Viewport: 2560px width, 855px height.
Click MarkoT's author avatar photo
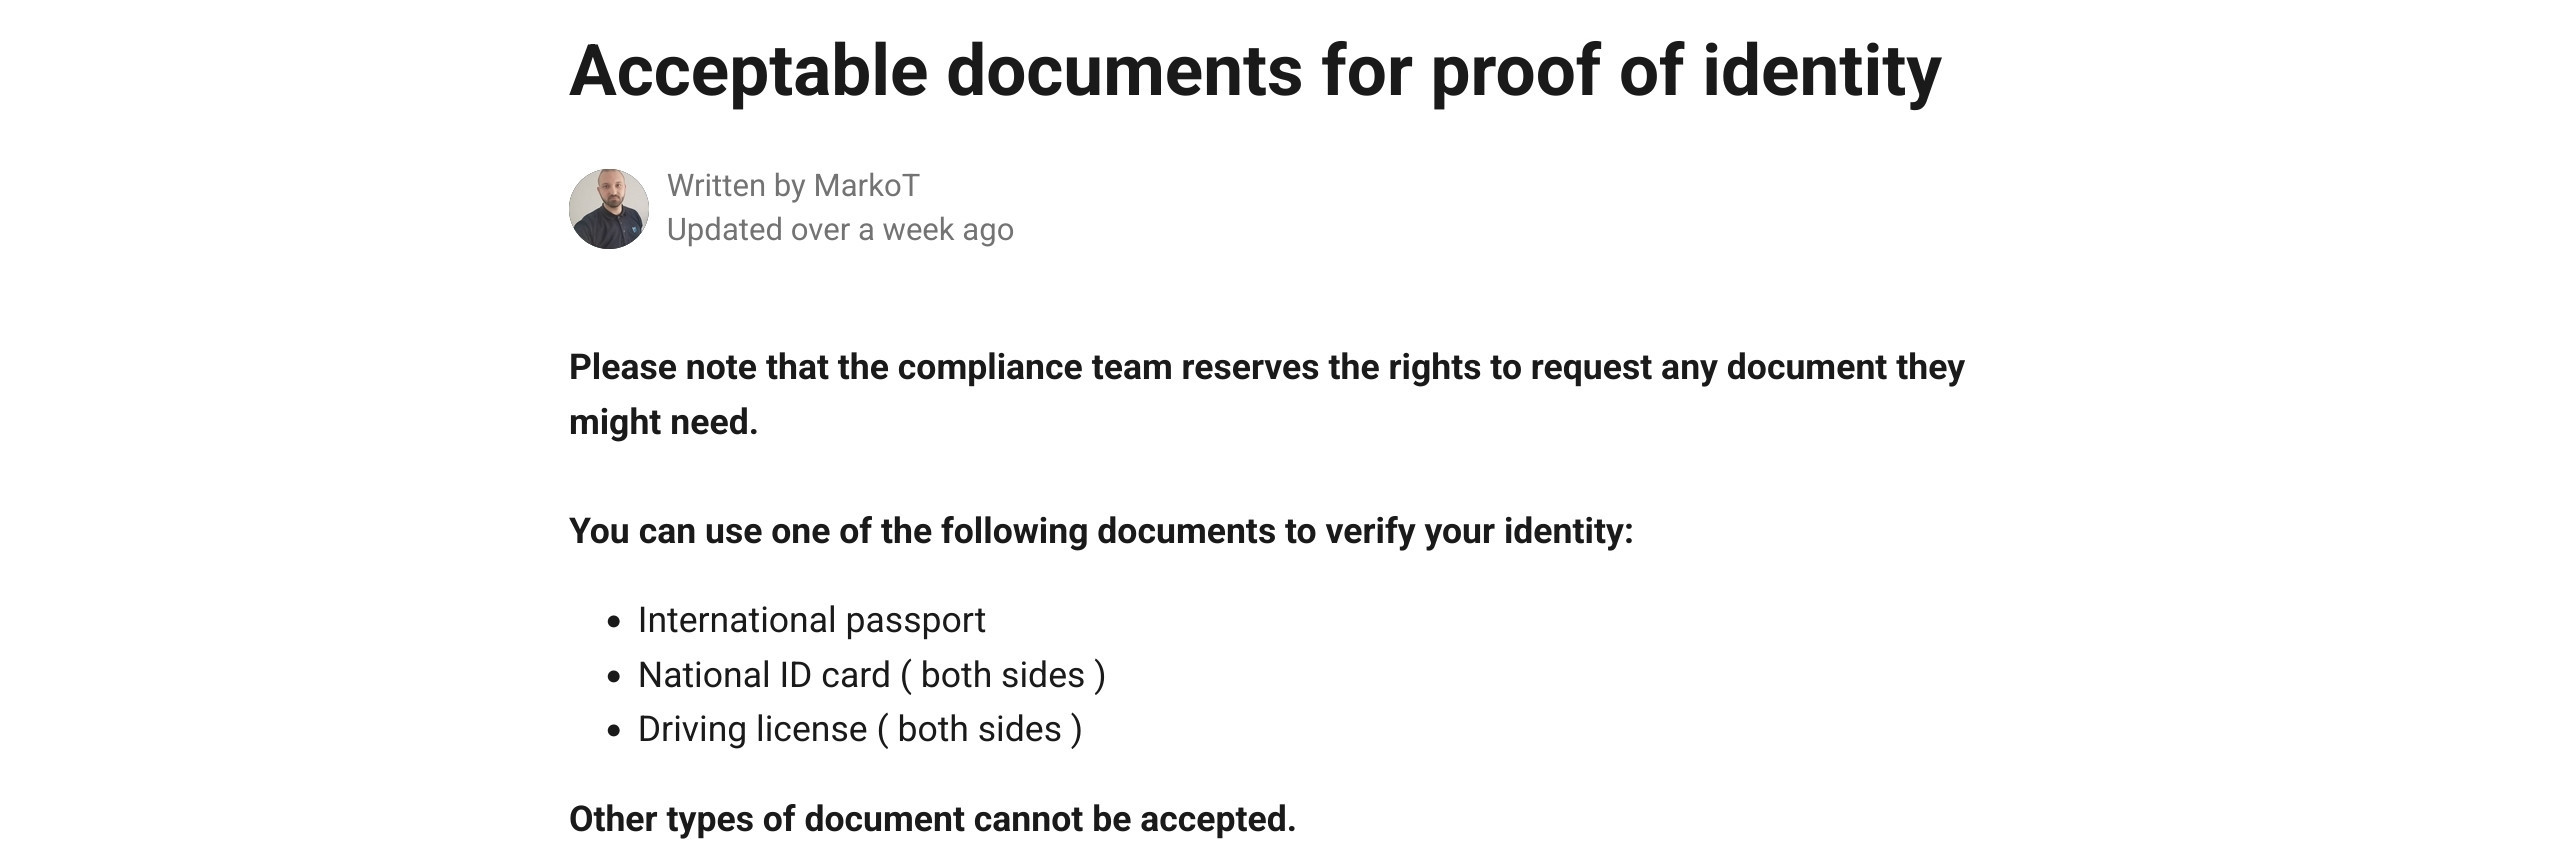coord(608,208)
